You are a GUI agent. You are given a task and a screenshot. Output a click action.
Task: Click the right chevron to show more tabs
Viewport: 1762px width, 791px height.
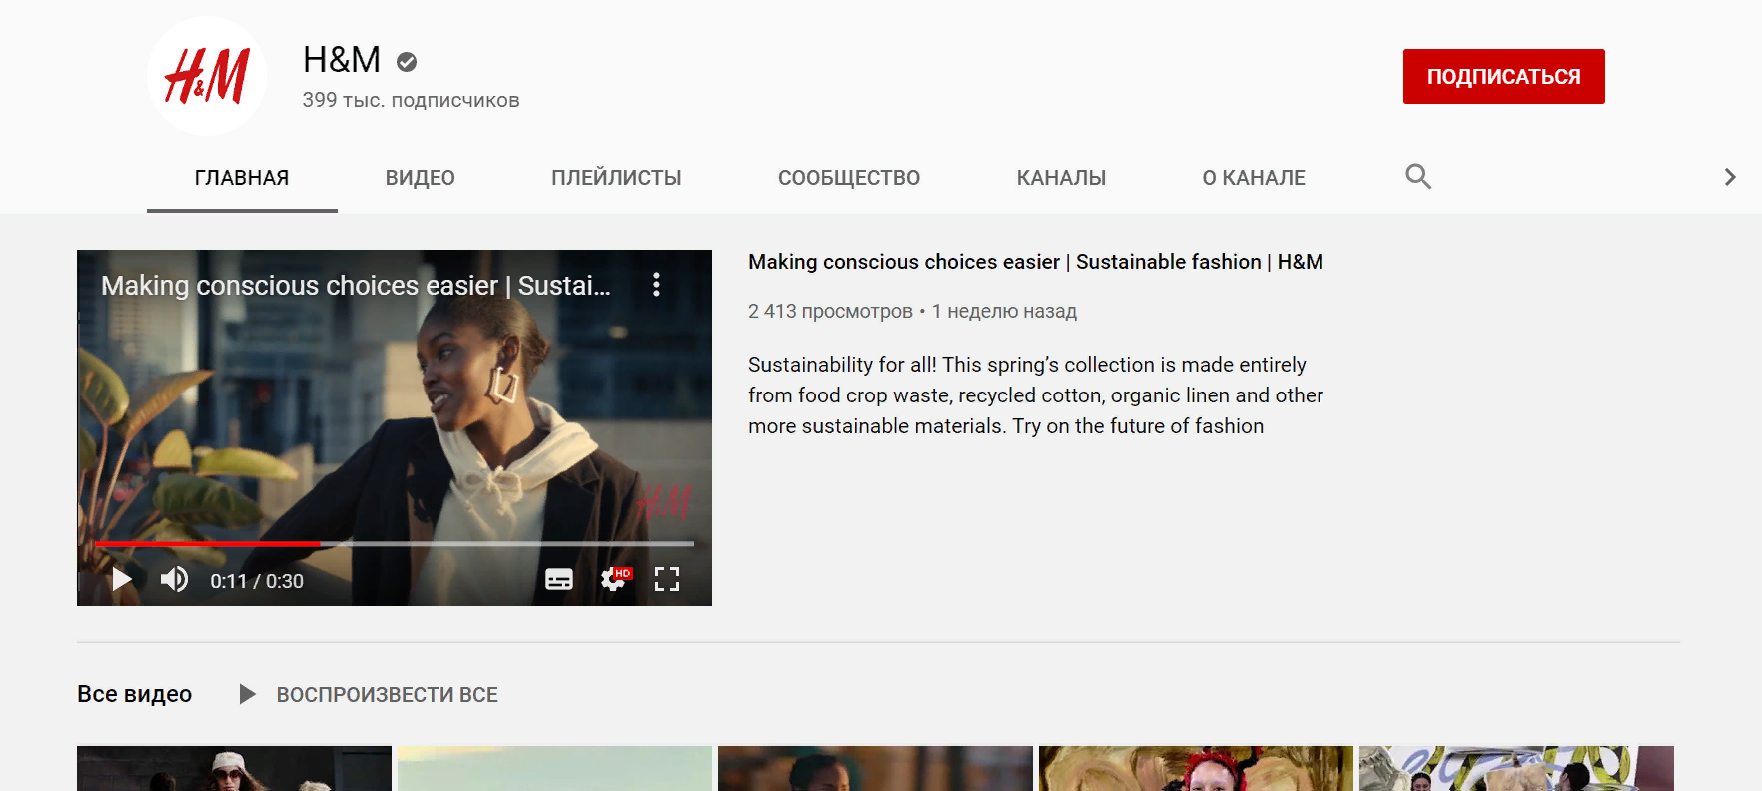coord(1730,177)
